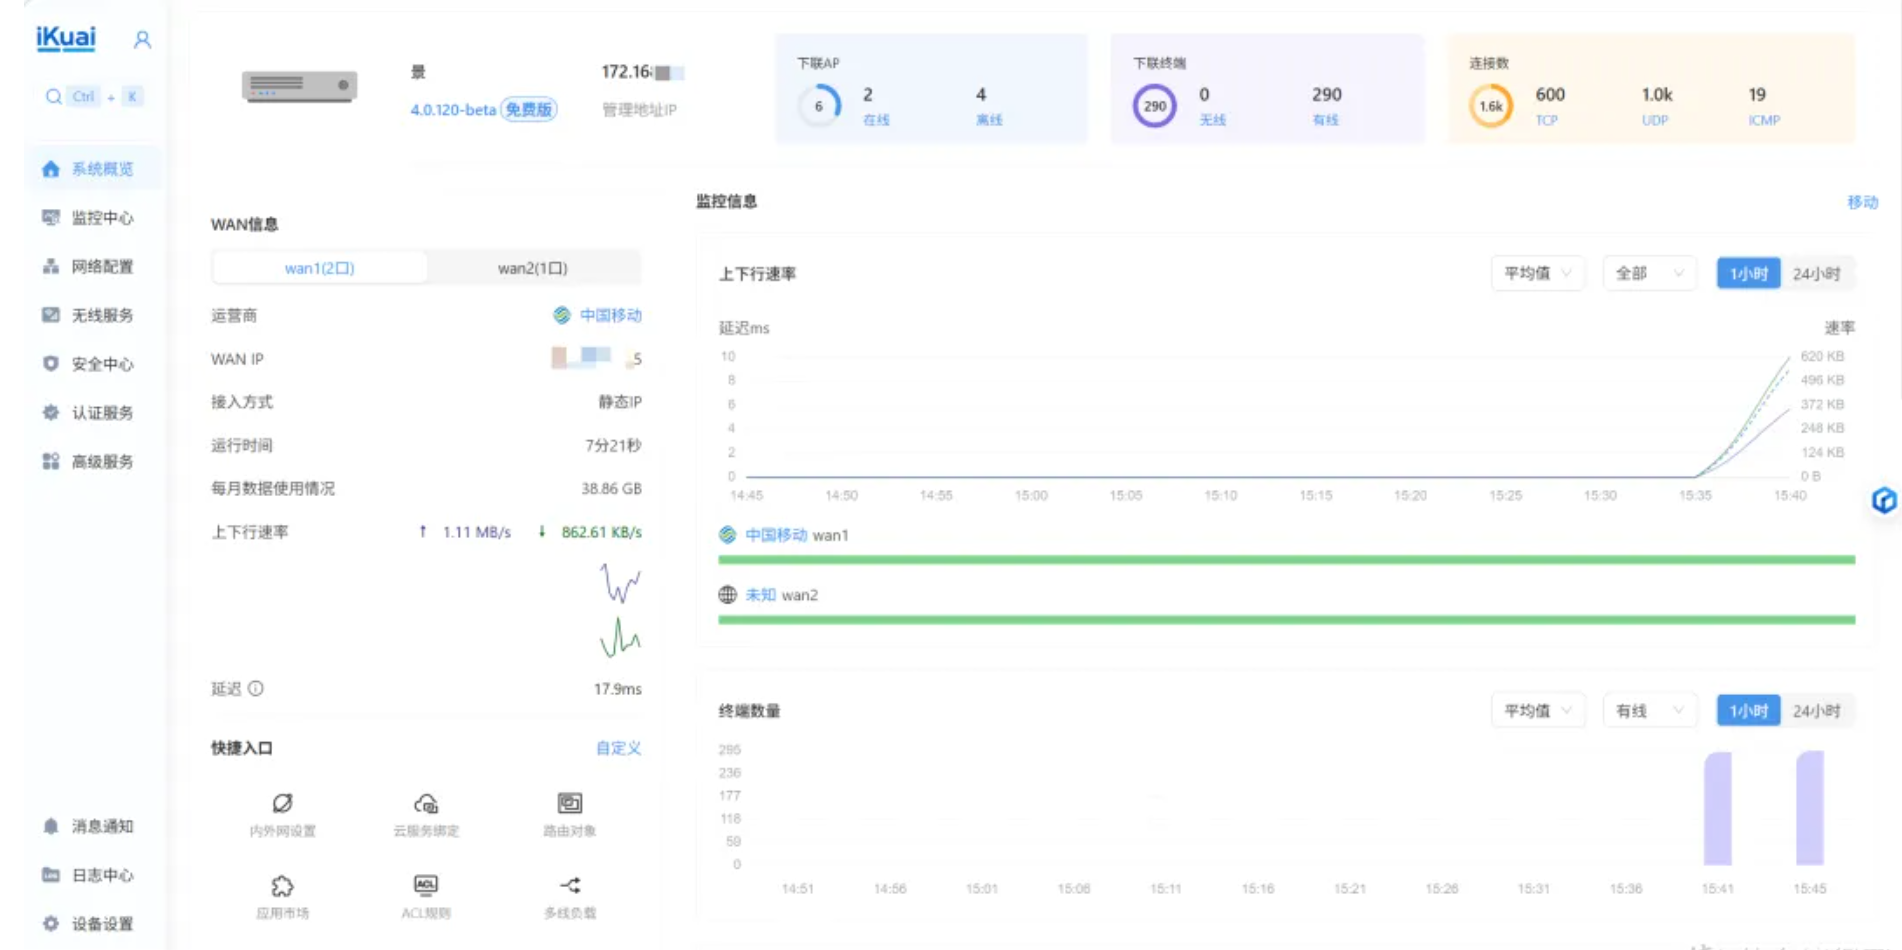This screenshot has height=950, width=1902.
Task: Click 自定义 for quick entries
Action: coord(618,748)
